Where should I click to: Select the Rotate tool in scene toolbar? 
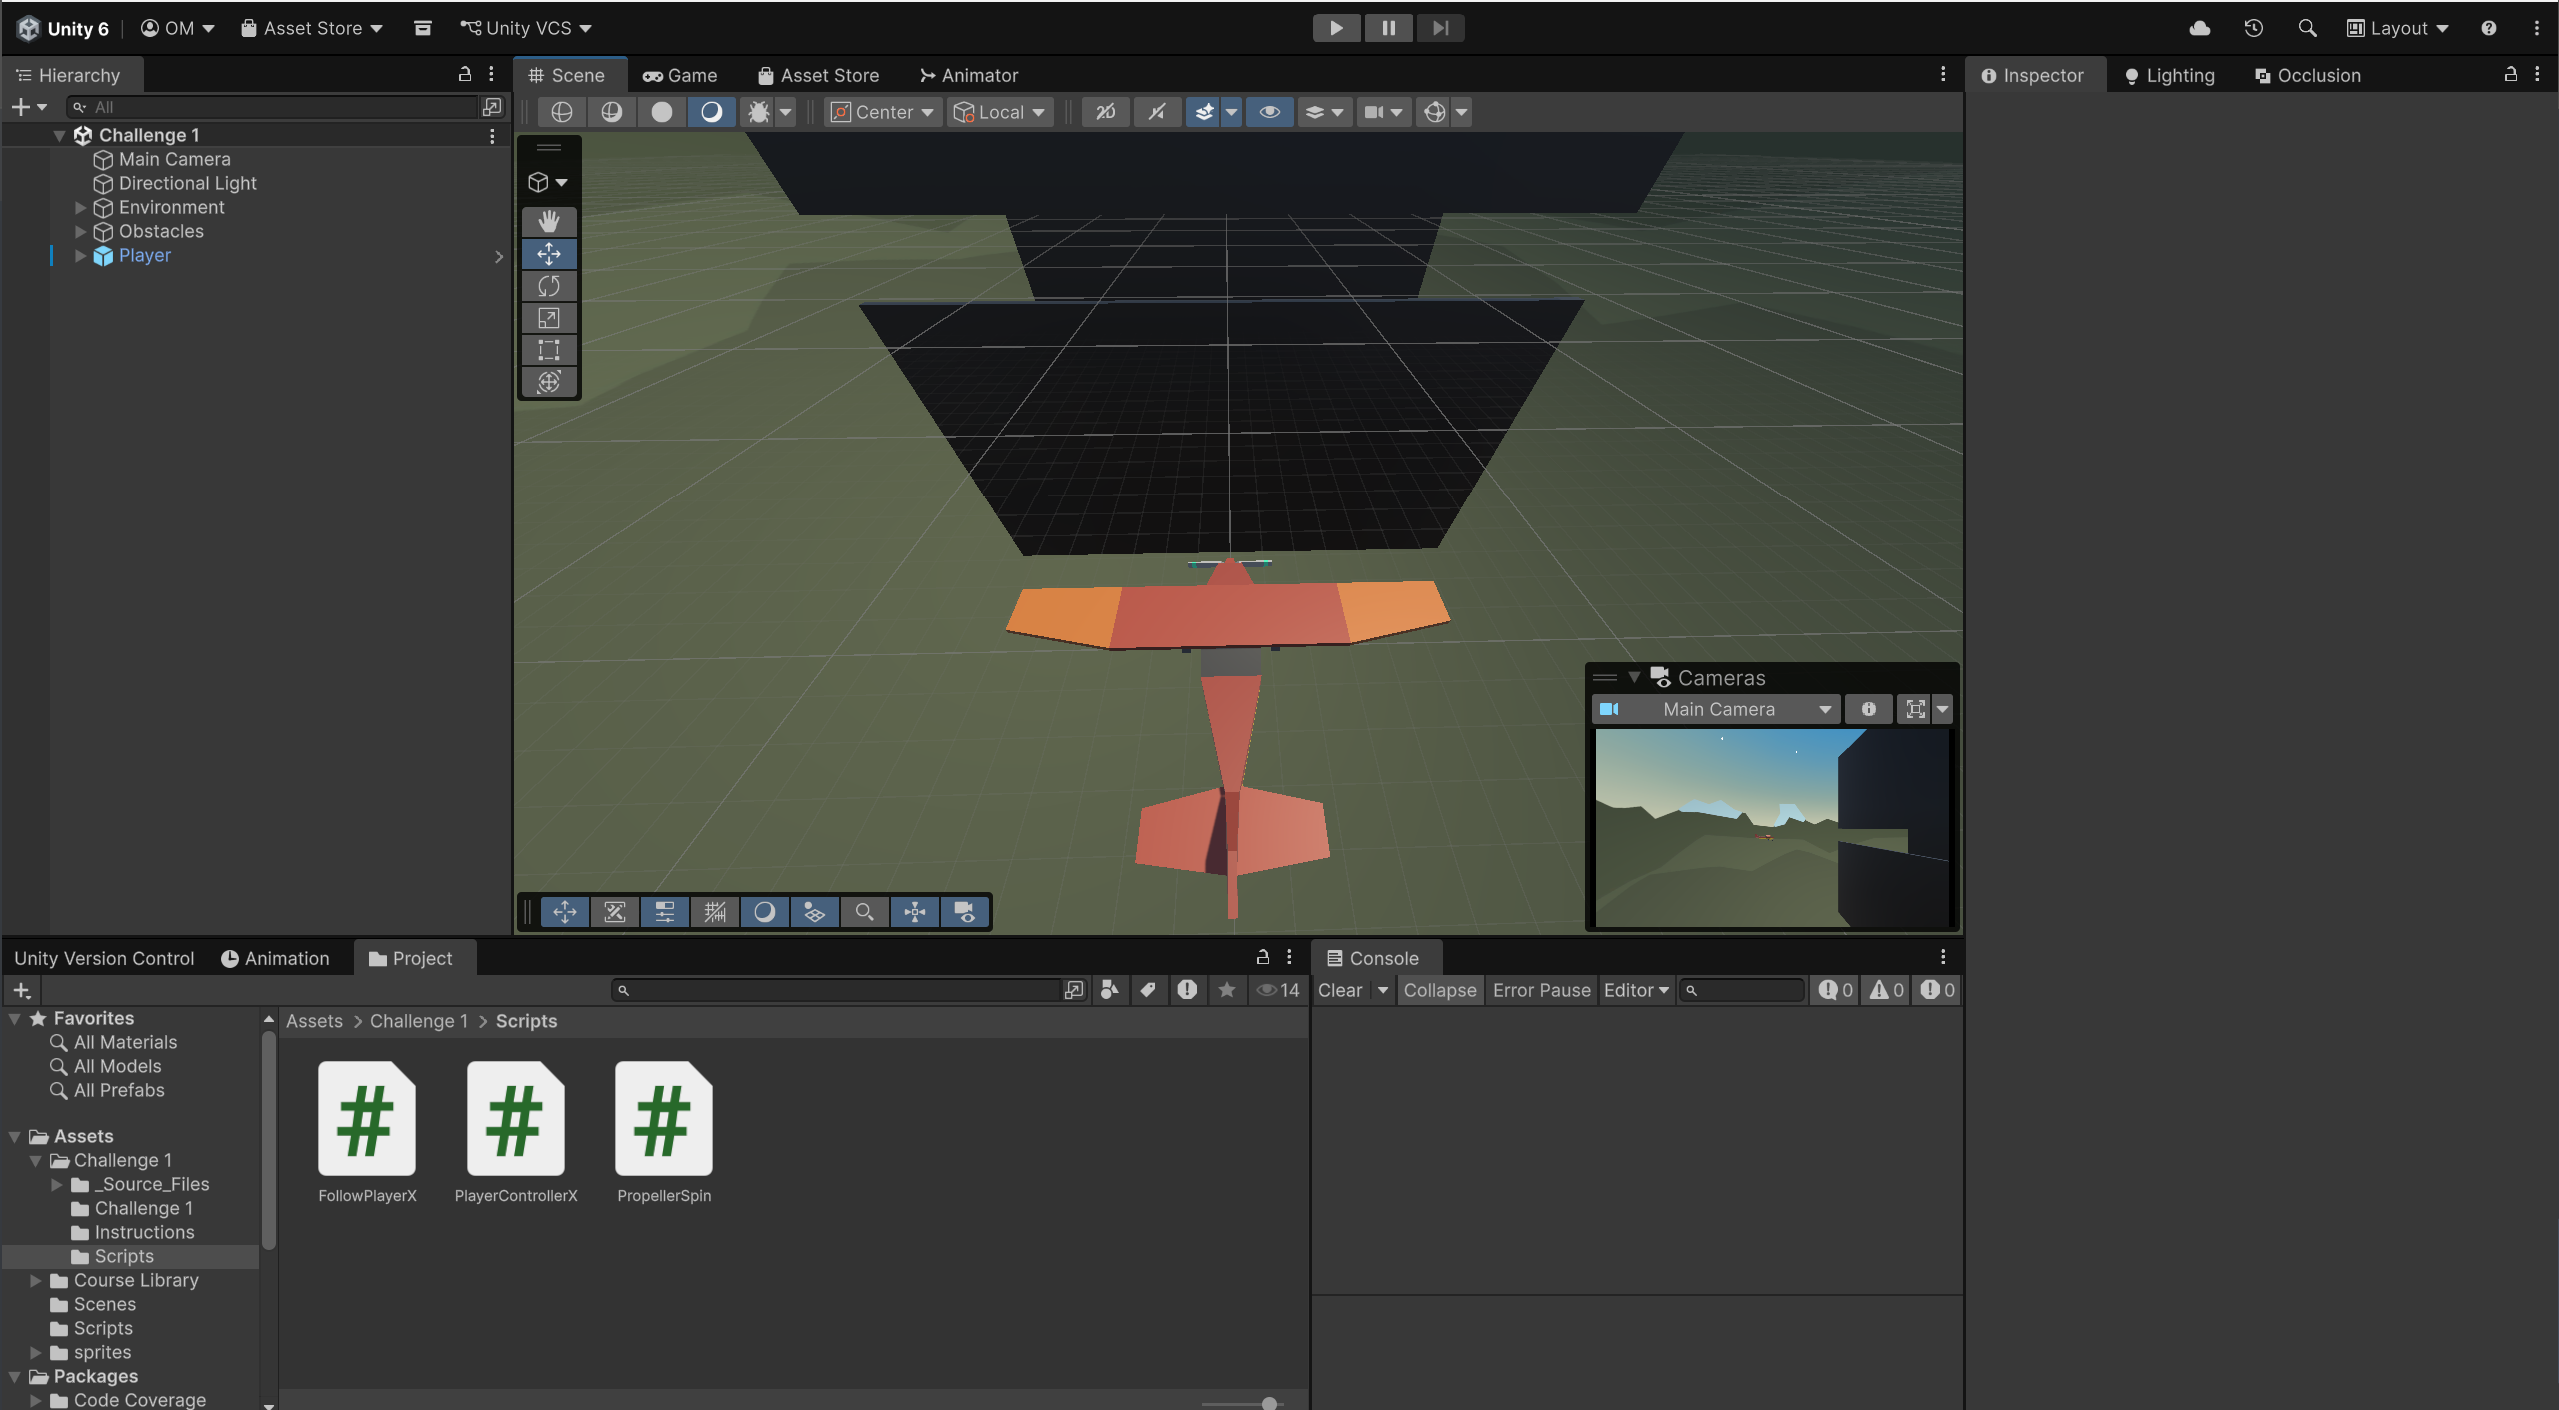click(548, 286)
